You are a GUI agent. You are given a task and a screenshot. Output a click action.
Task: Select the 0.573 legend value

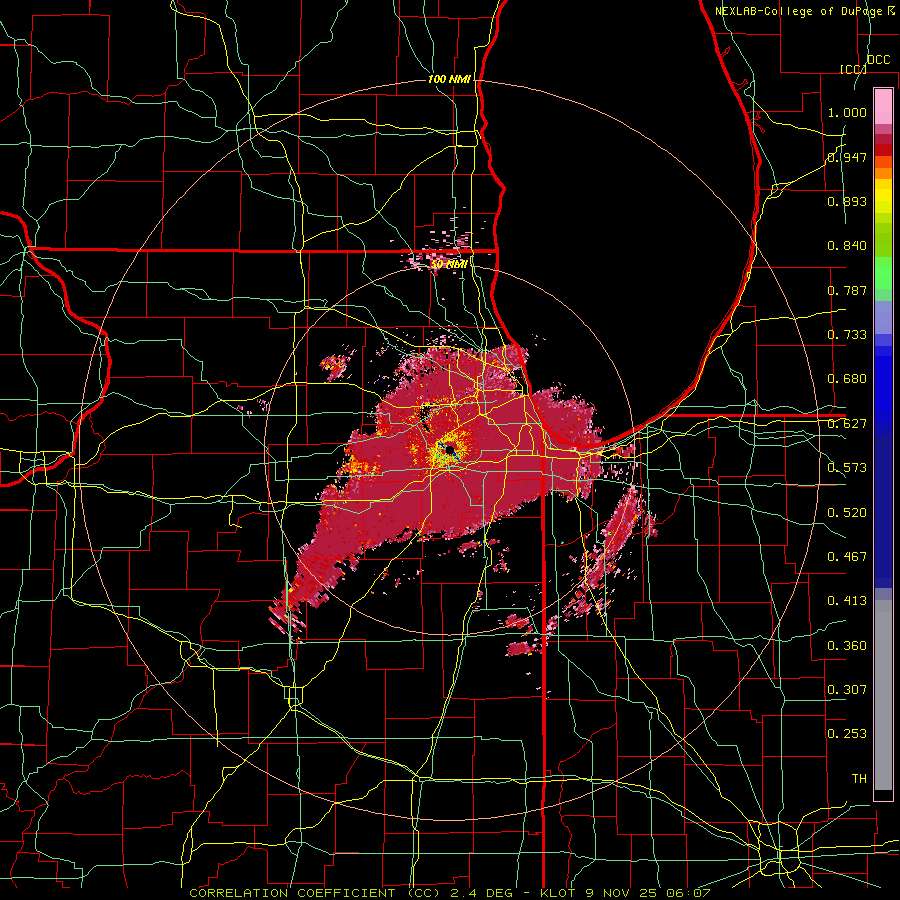pos(847,468)
